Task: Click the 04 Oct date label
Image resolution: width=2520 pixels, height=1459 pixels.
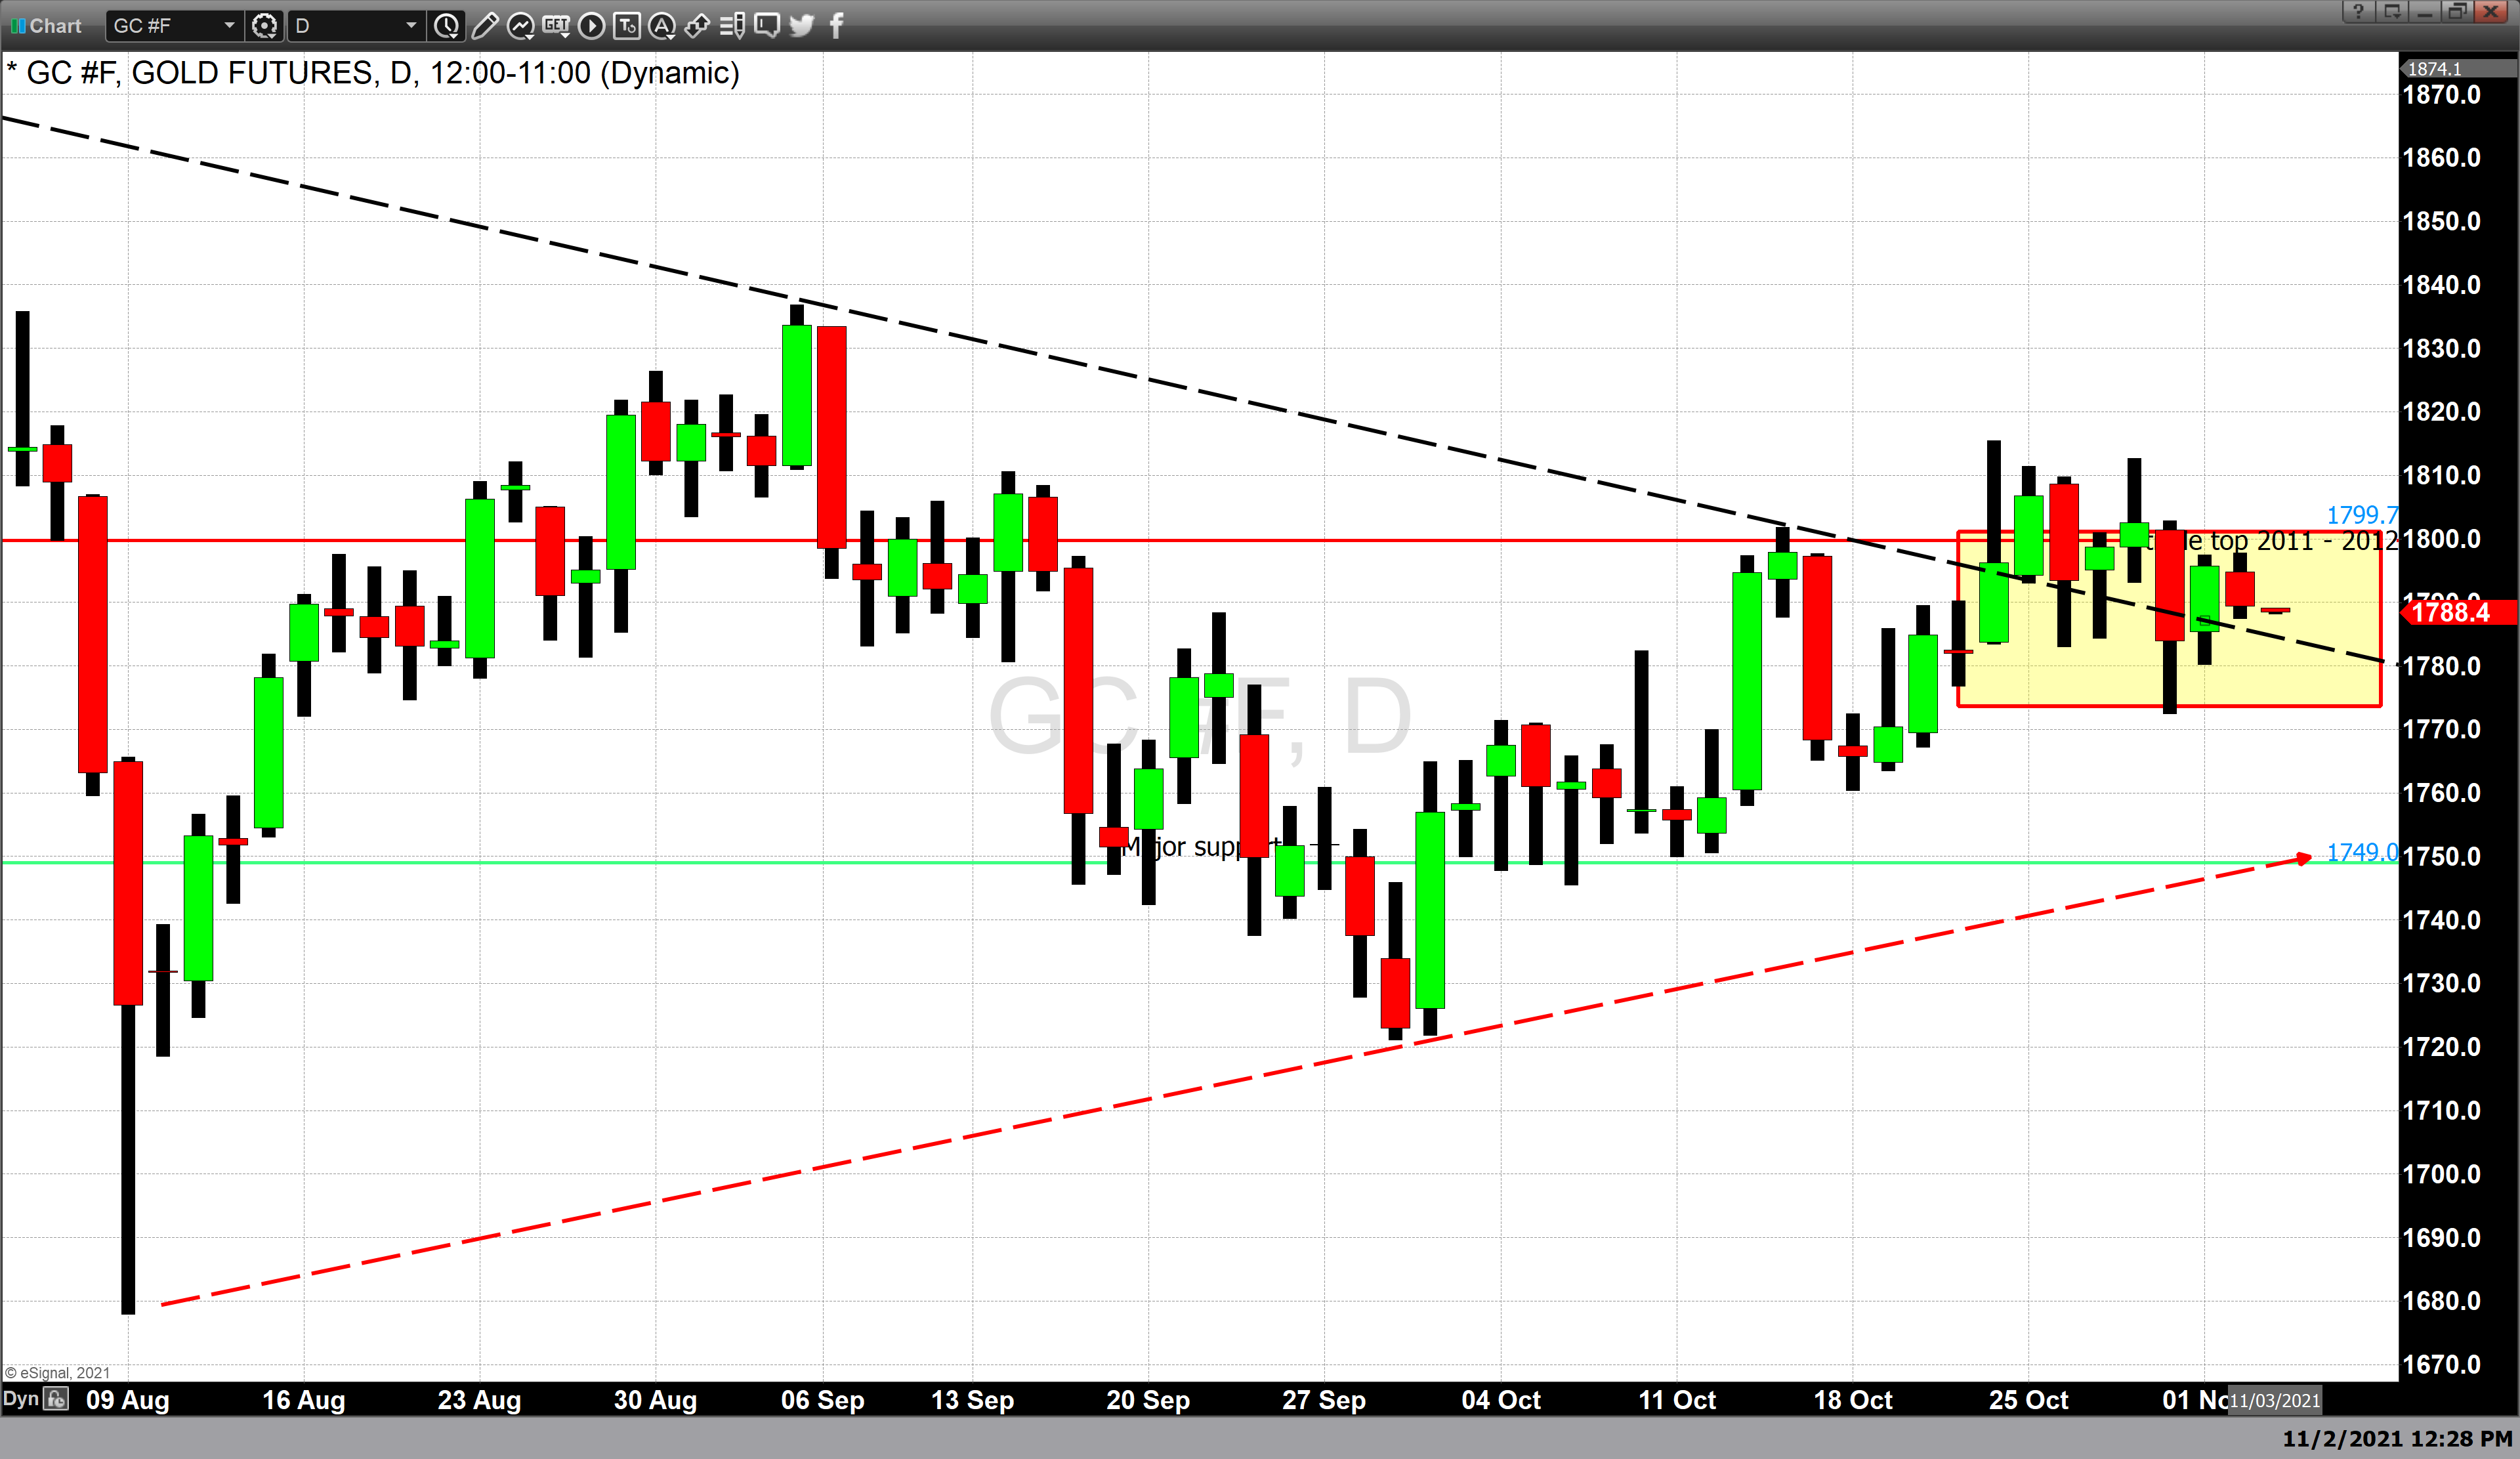Action: 1501,1400
